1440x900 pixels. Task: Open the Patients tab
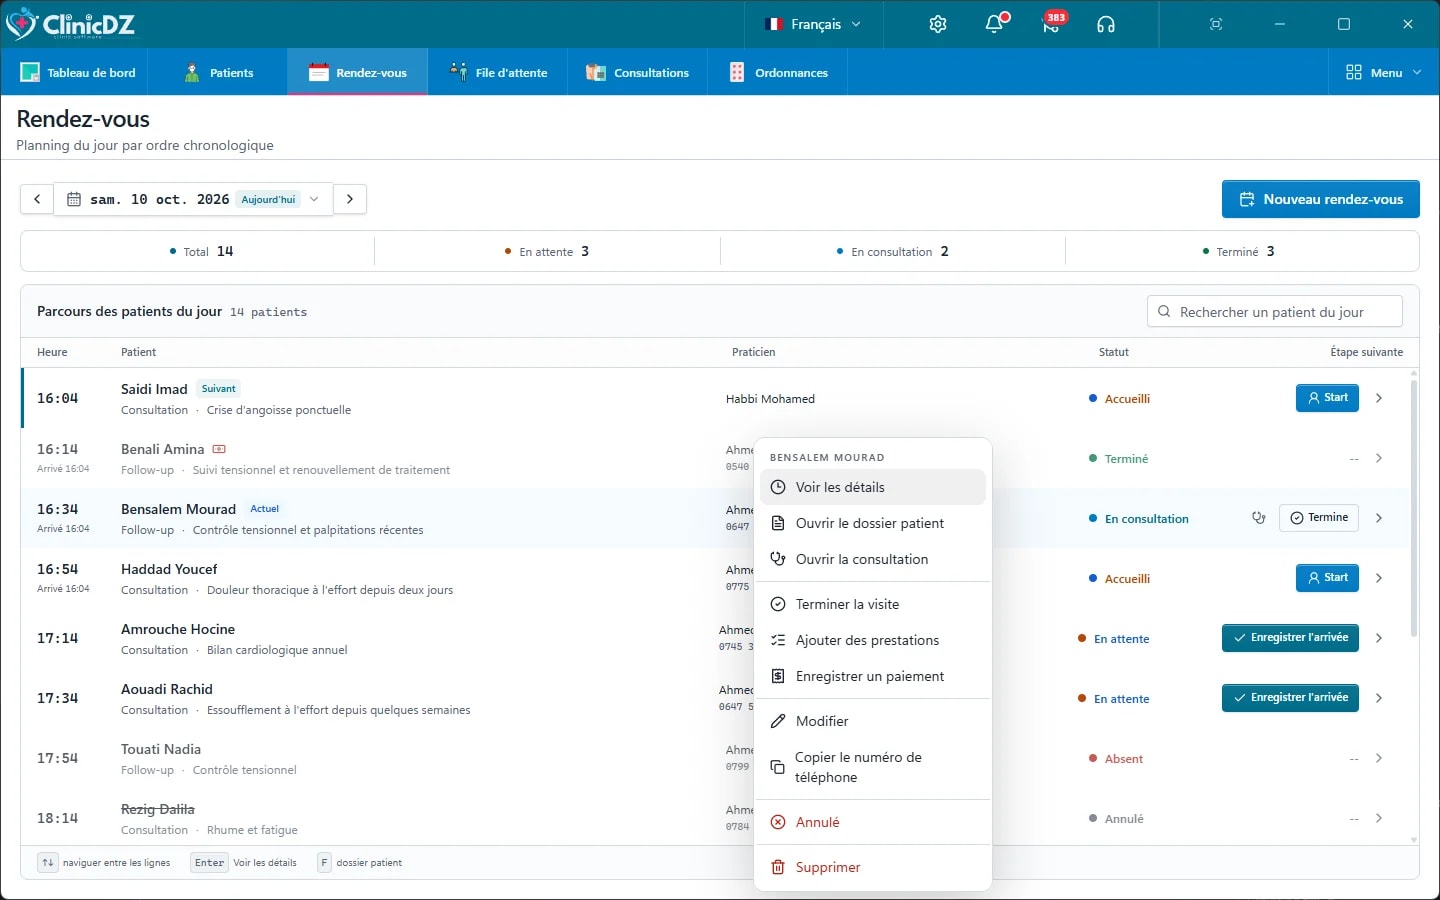click(x=219, y=73)
